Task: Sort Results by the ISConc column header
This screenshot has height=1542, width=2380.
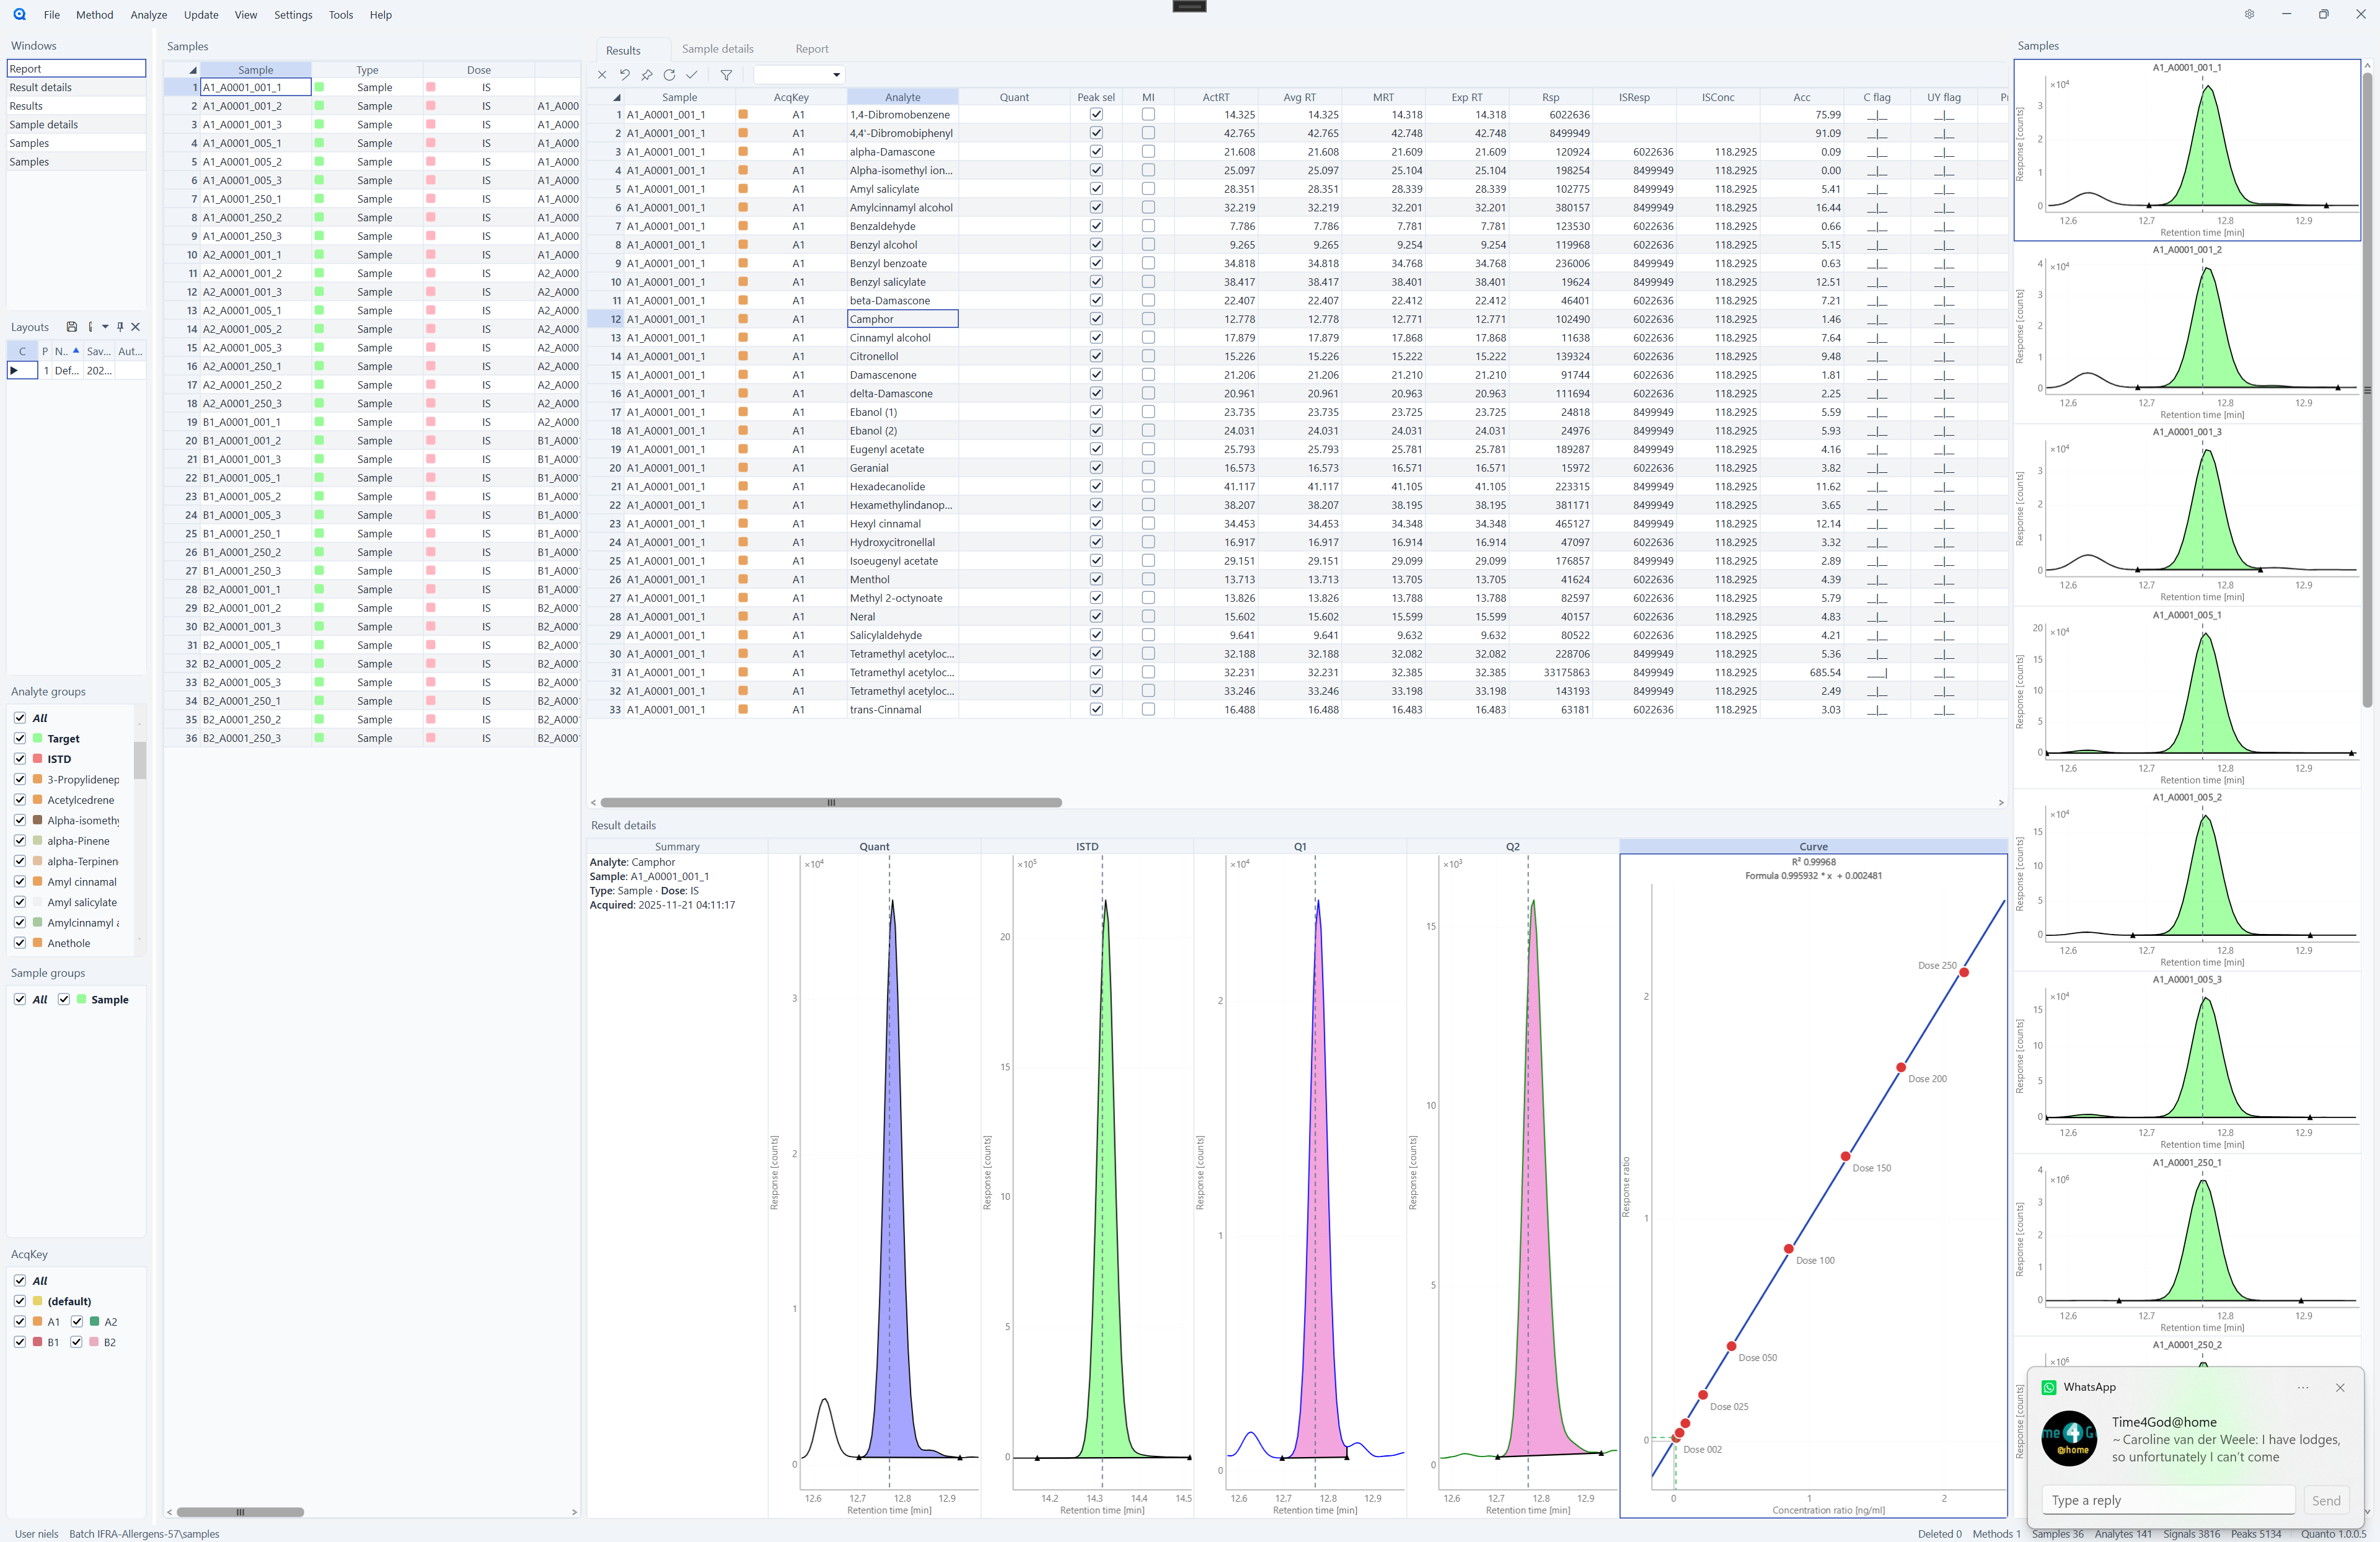Action: click(1717, 97)
